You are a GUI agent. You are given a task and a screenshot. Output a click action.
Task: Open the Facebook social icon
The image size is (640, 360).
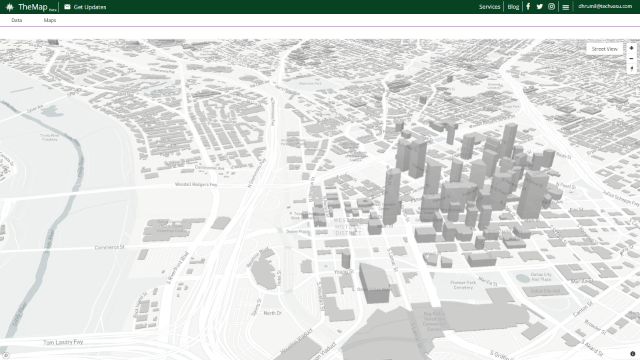pos(528,7)
